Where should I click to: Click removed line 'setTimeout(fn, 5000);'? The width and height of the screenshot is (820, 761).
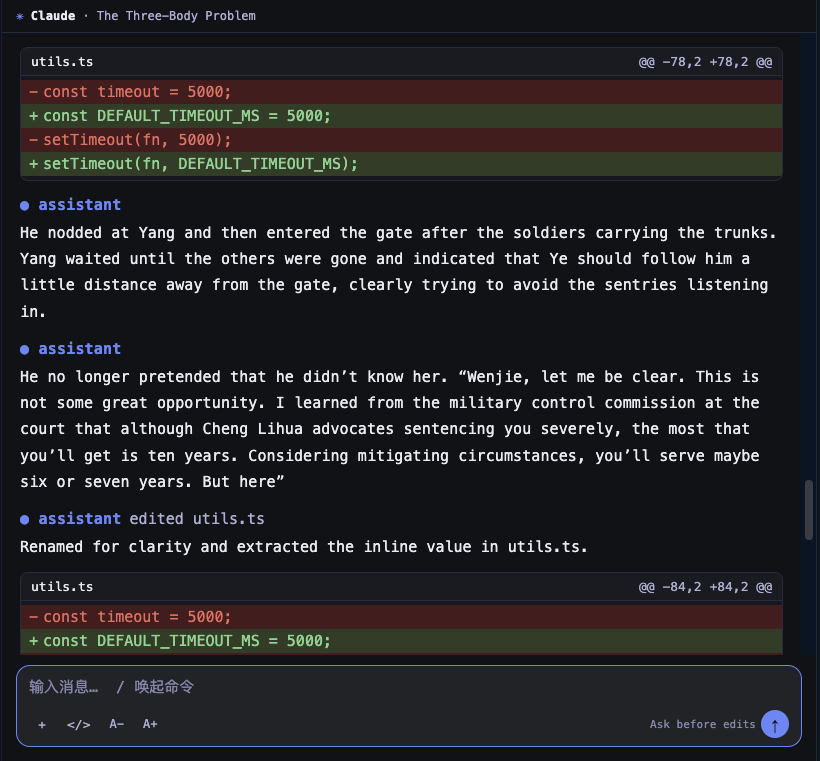pos(401,140)
